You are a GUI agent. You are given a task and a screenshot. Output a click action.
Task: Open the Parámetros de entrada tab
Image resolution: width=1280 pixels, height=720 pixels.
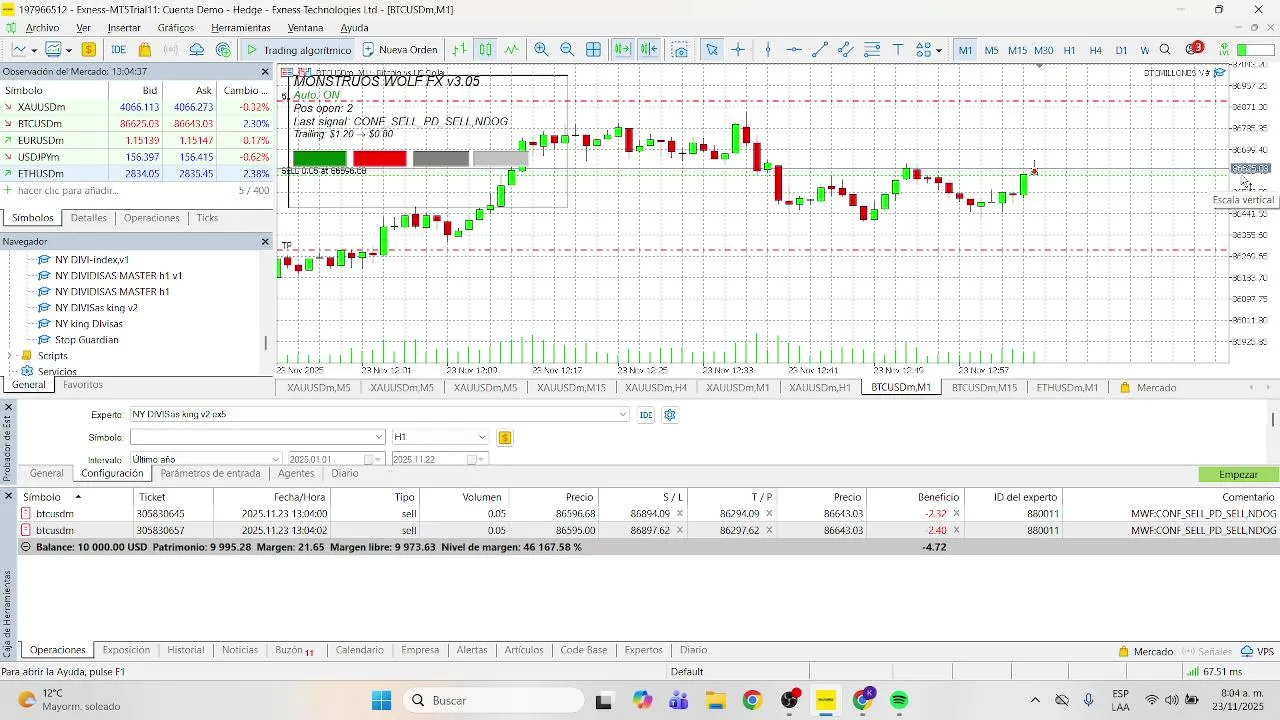tap(210, 474)
